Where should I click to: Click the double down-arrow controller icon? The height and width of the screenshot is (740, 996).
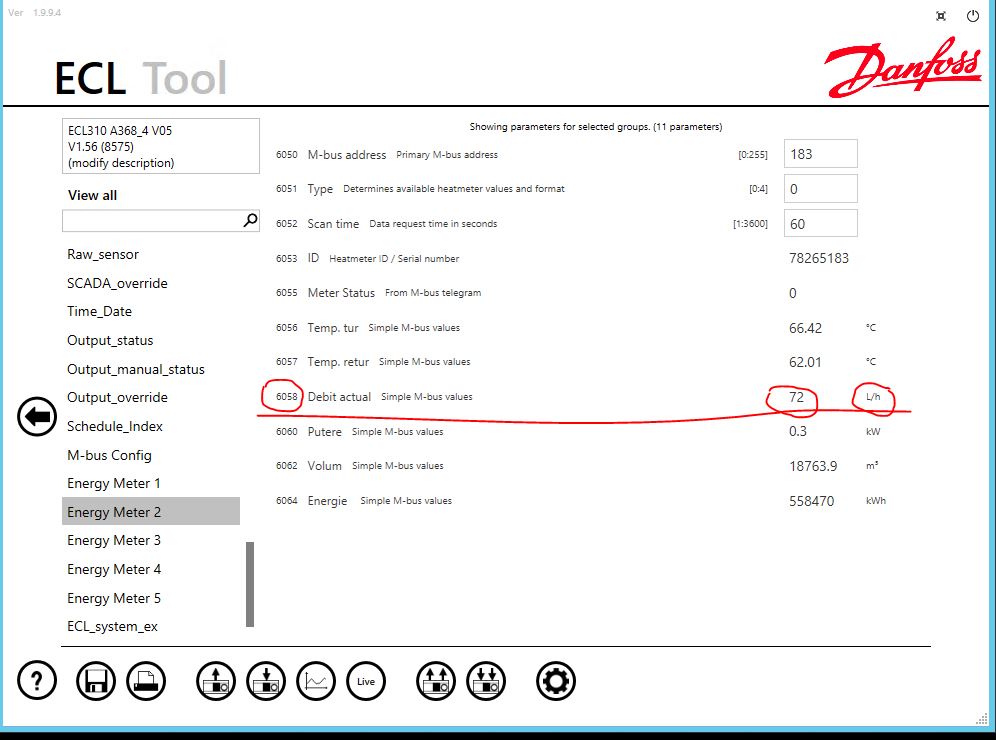tap(487, 681)
